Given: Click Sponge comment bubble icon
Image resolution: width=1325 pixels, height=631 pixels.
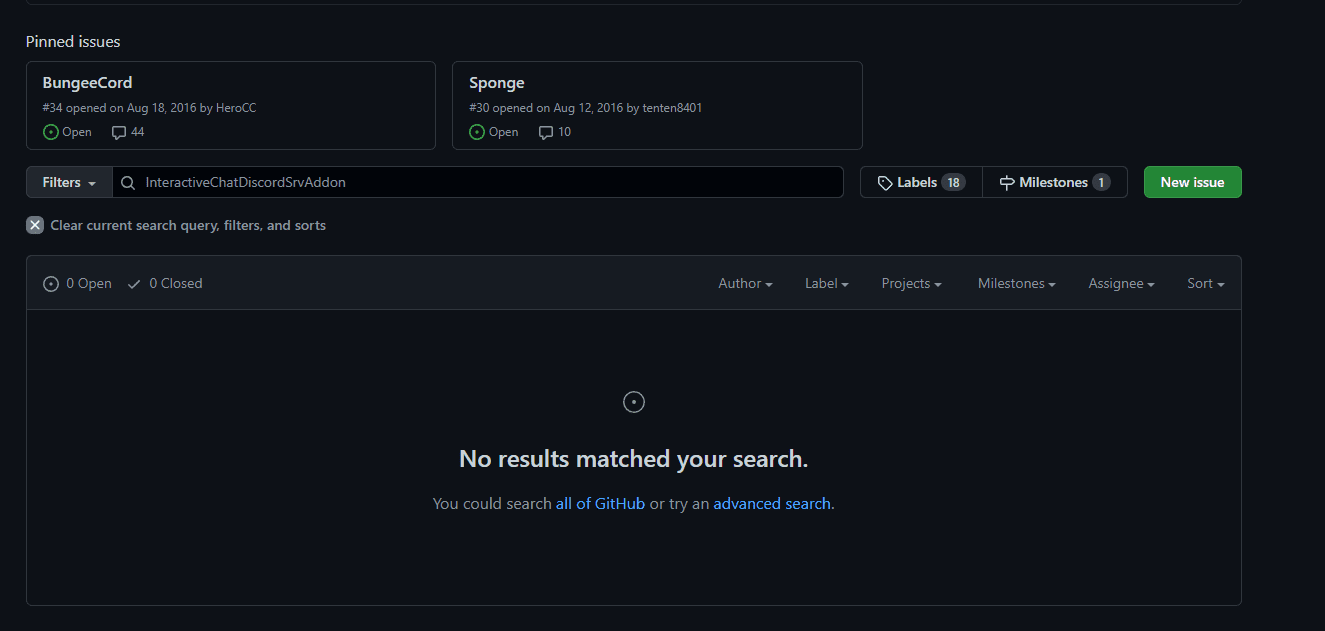Looking at the screenshot, I should 546,132.
